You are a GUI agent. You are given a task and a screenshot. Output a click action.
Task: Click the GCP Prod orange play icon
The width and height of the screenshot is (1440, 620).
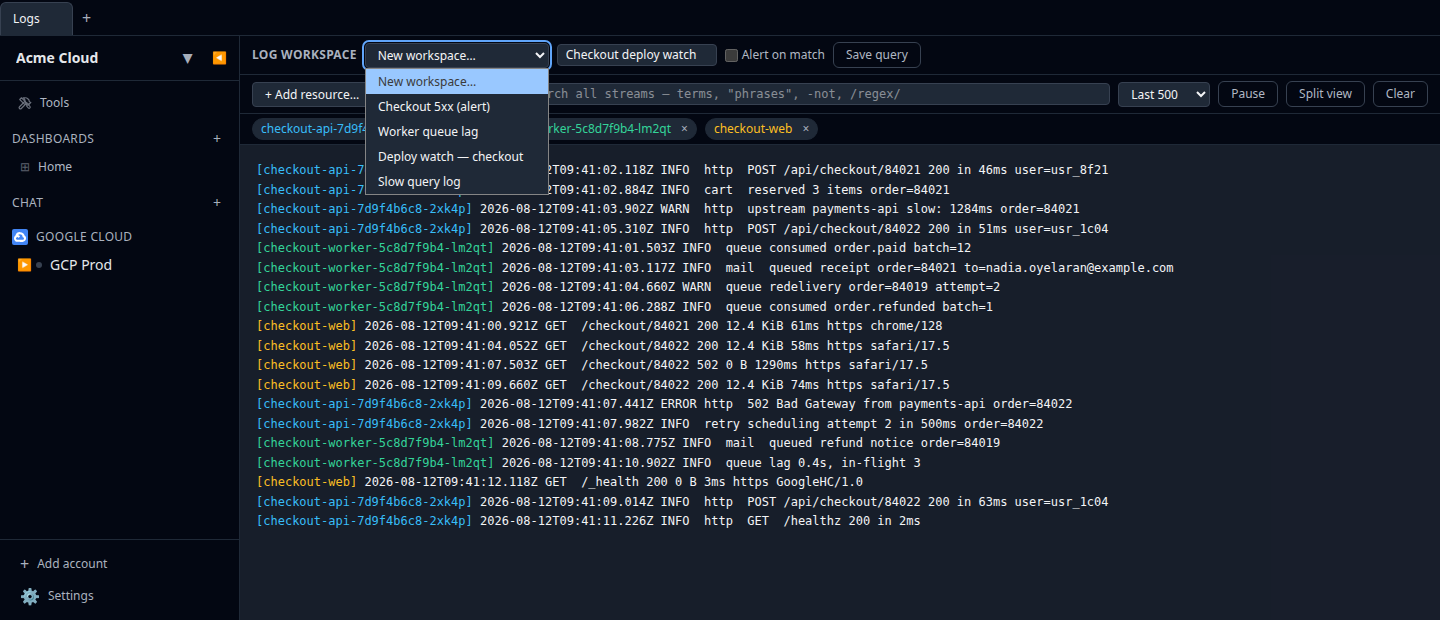pos(24,265)
